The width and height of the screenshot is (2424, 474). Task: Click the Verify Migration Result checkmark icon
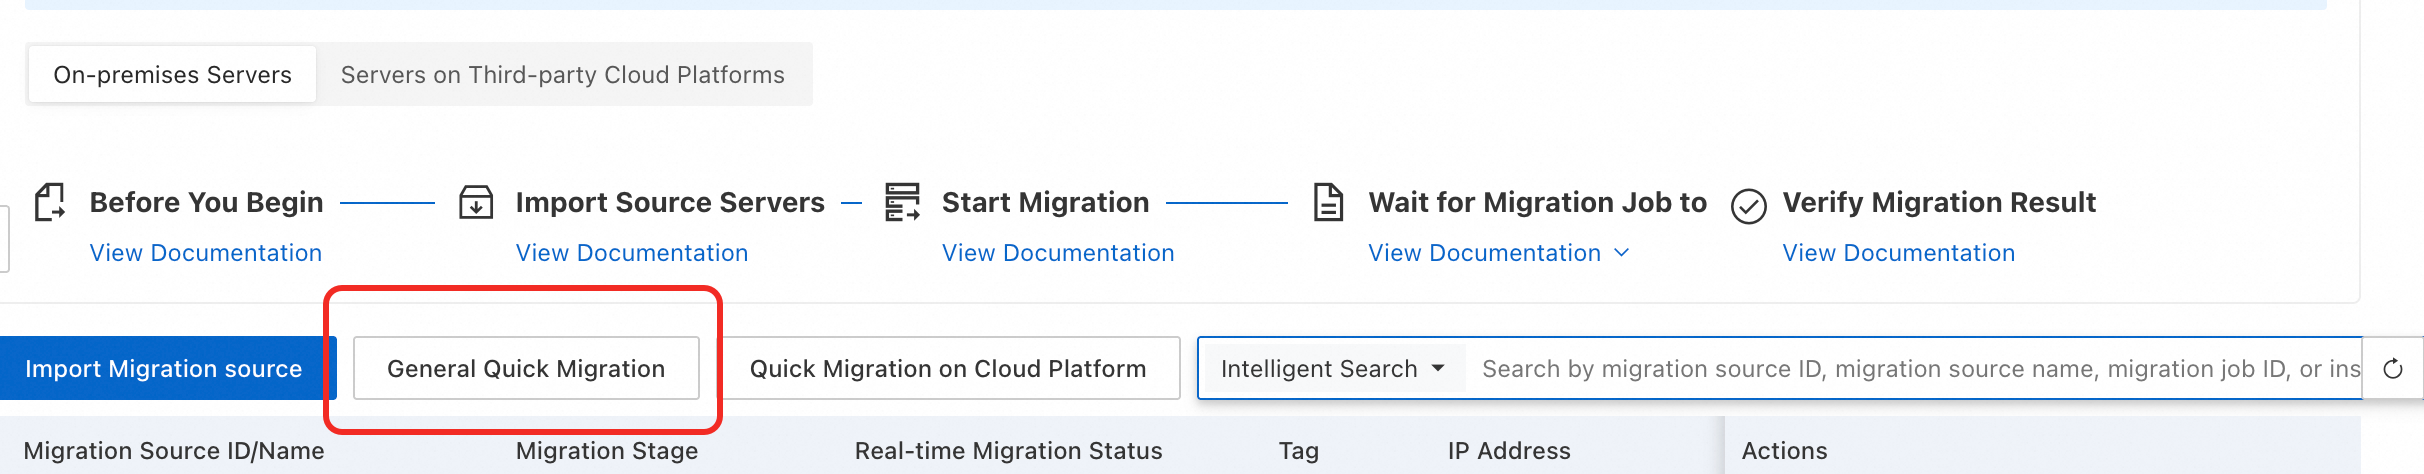click(x=1748, y=206)
